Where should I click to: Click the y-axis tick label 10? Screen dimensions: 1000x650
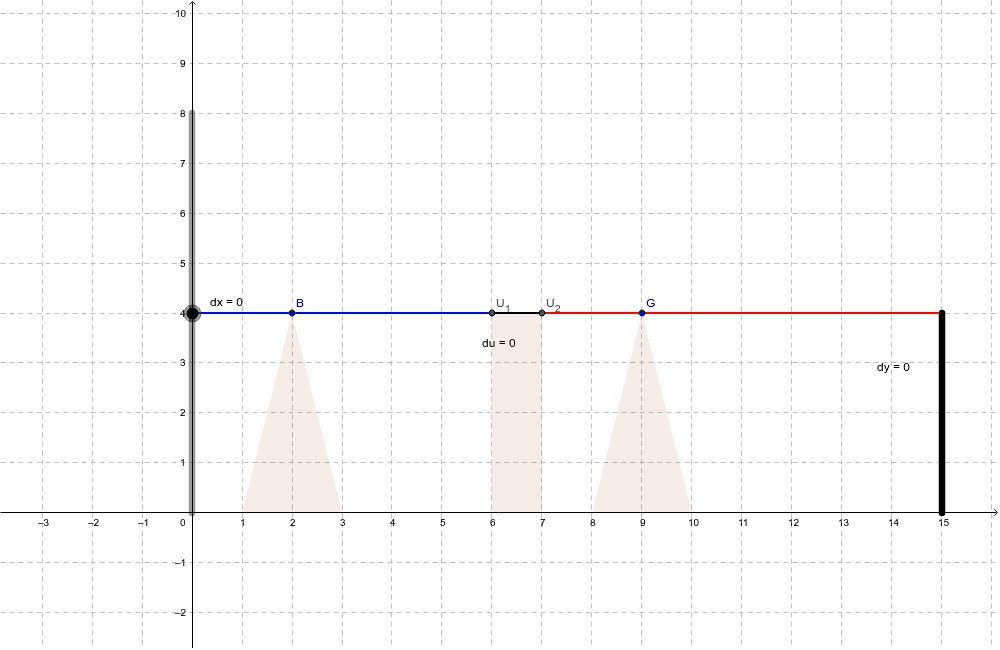coord(180,13)
